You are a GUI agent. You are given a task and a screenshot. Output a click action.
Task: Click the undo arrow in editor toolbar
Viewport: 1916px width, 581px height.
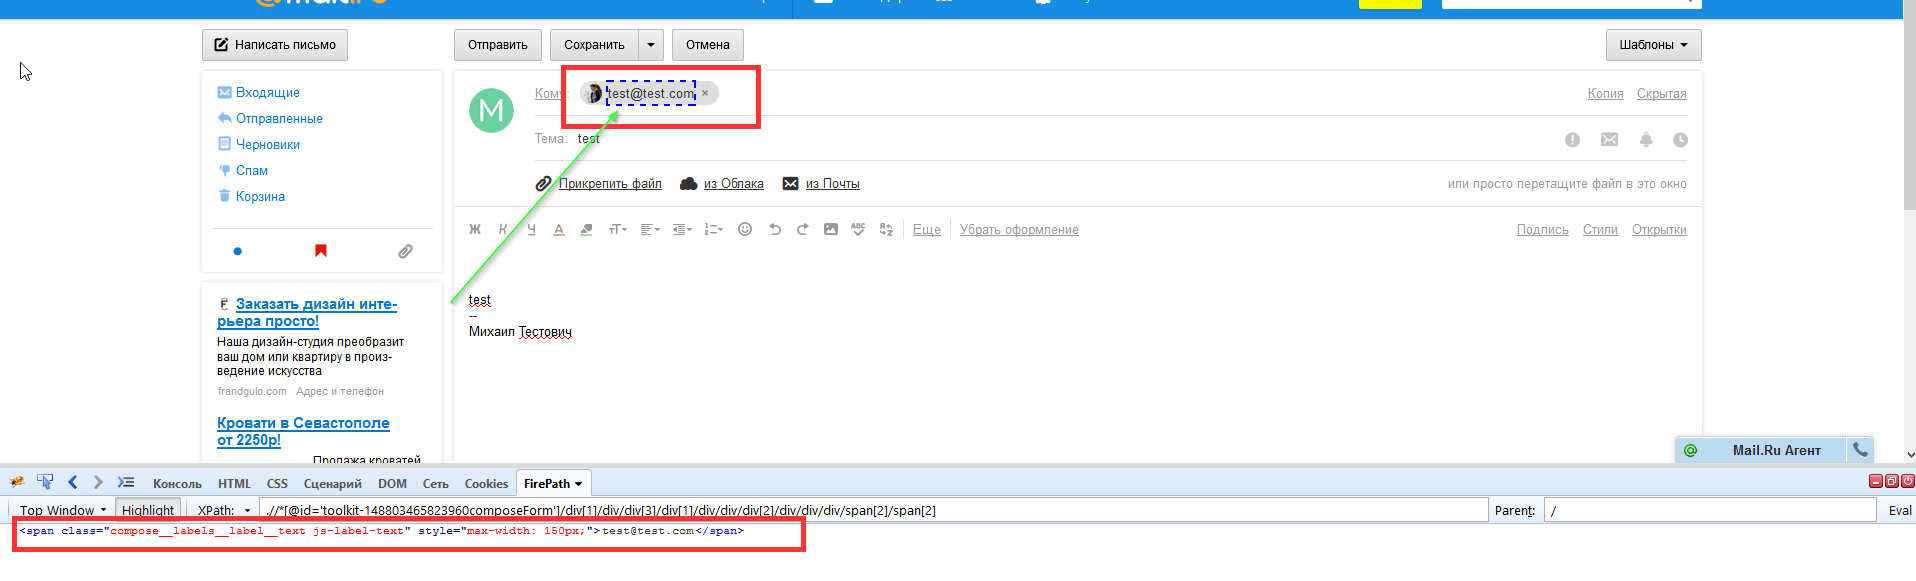coord(774,230)
